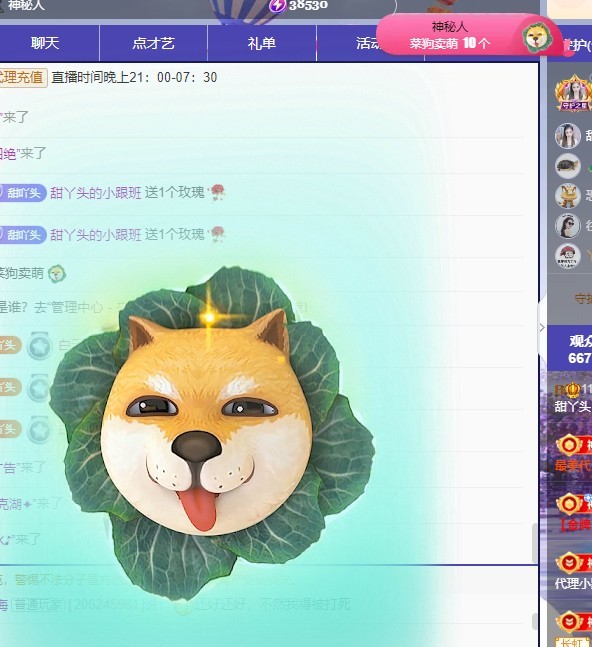Click the turtle avatar in guard list
This screenshot has height=647, width=592.
[x=568, y=166]
